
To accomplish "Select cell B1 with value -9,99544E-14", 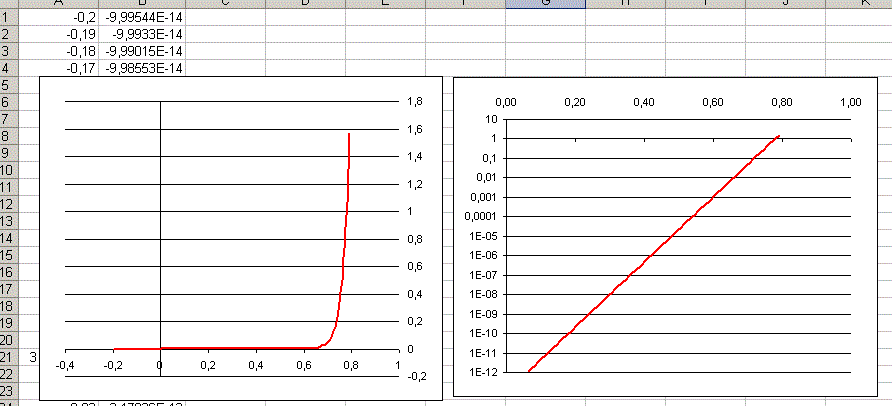I will click(x=143, y=17).
